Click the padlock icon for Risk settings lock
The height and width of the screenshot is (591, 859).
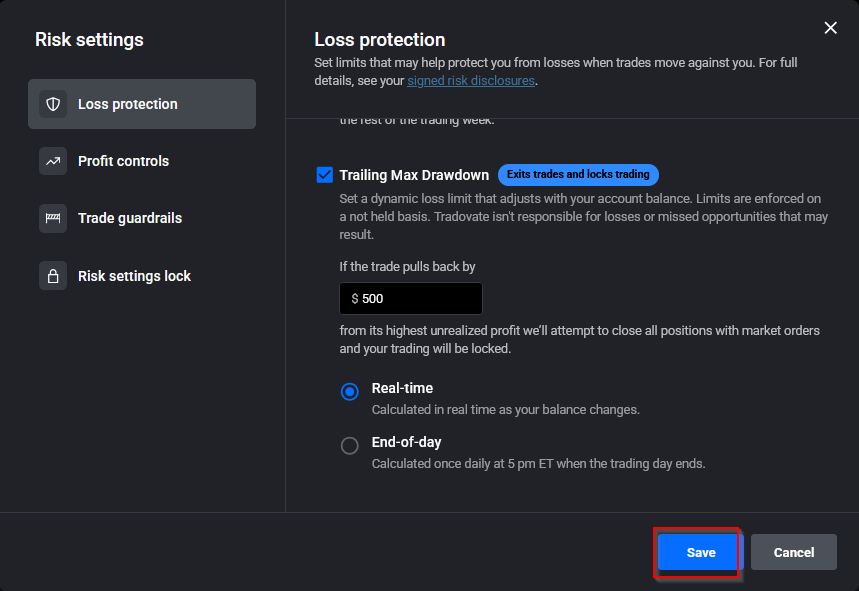53,276
